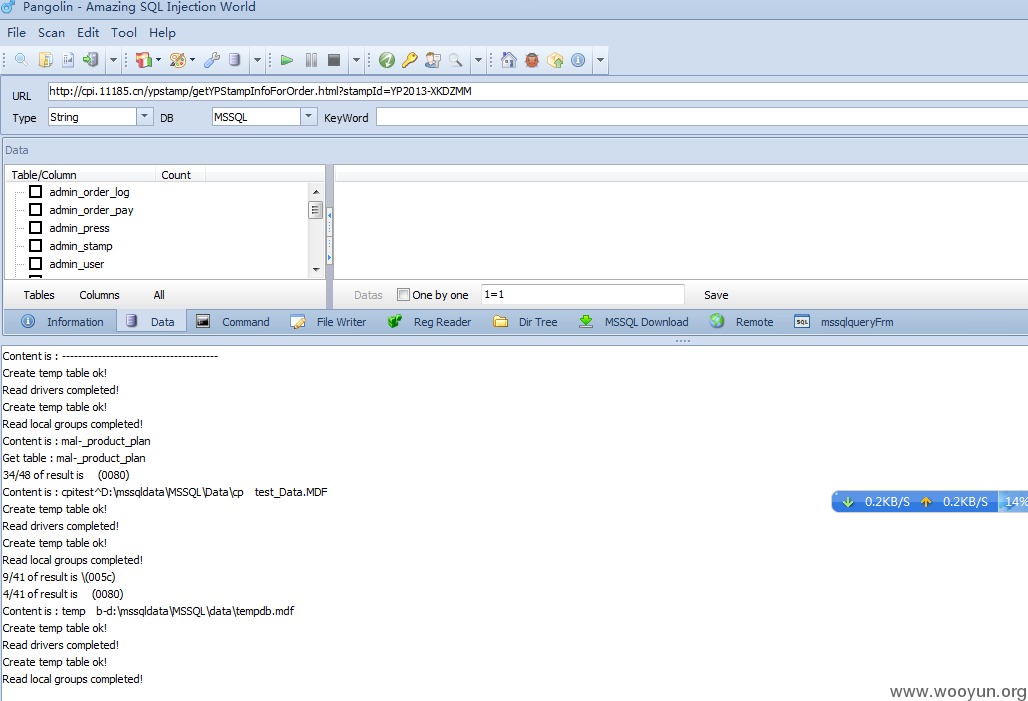1028x701 pixels.
Task: Click the Datas button
Action: tap(368, 295)
